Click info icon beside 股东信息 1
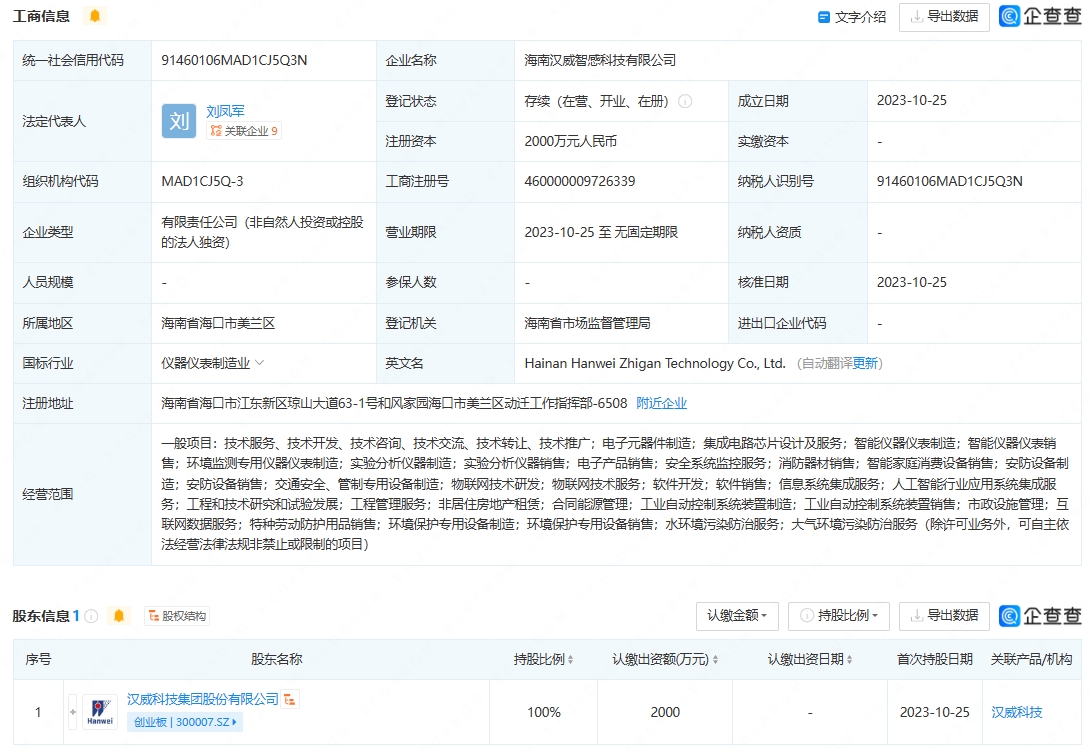 coord(91,616)
